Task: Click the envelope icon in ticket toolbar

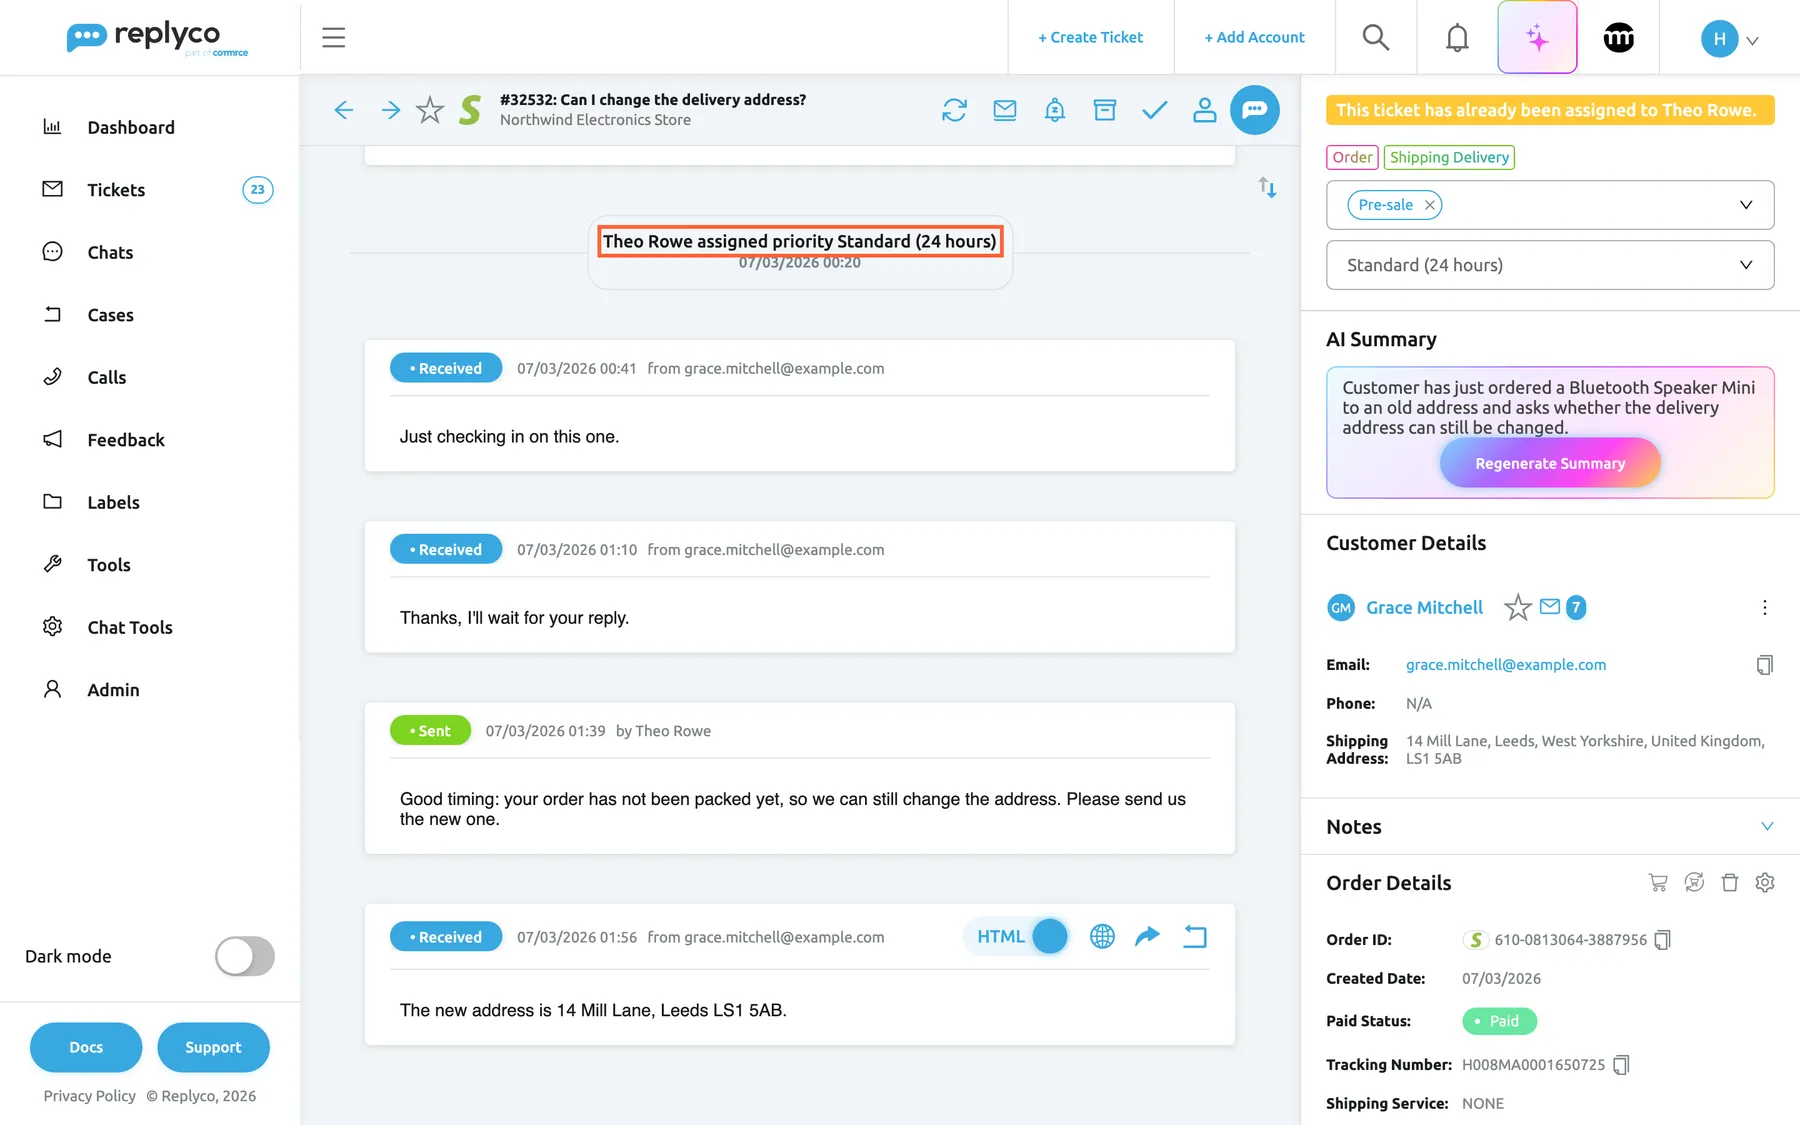Action: click(x=1005, y=110)
